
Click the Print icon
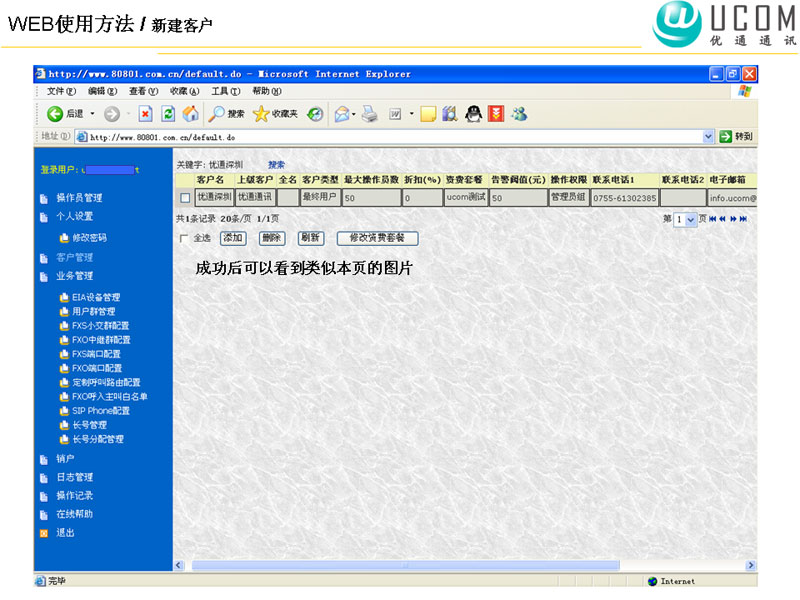[x=369, y=114]
